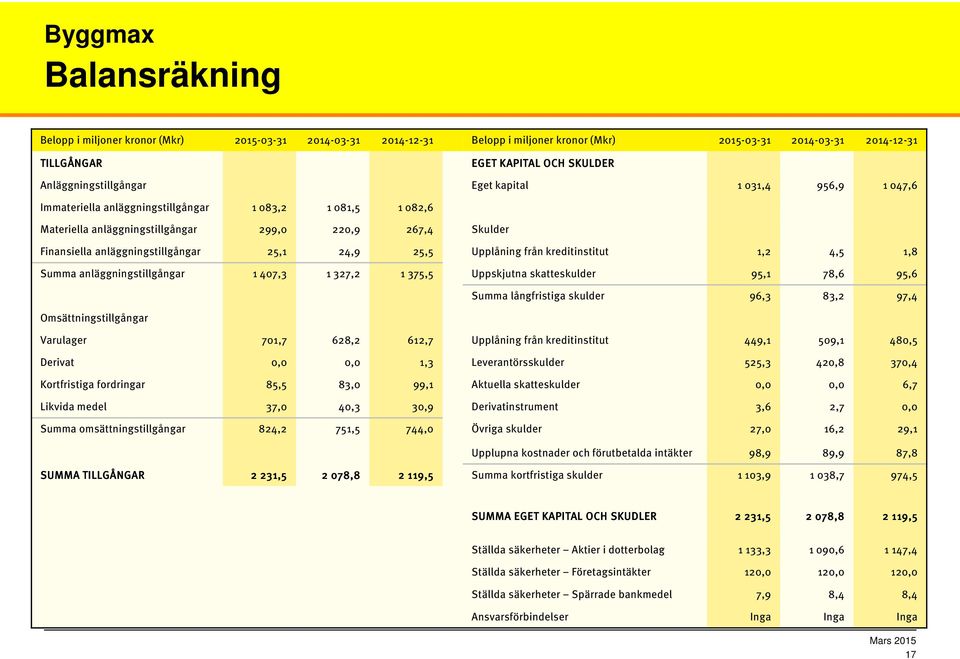Select the 'Anläggningstillgångar' row label
960x659 pixels.
click(93, 186)
